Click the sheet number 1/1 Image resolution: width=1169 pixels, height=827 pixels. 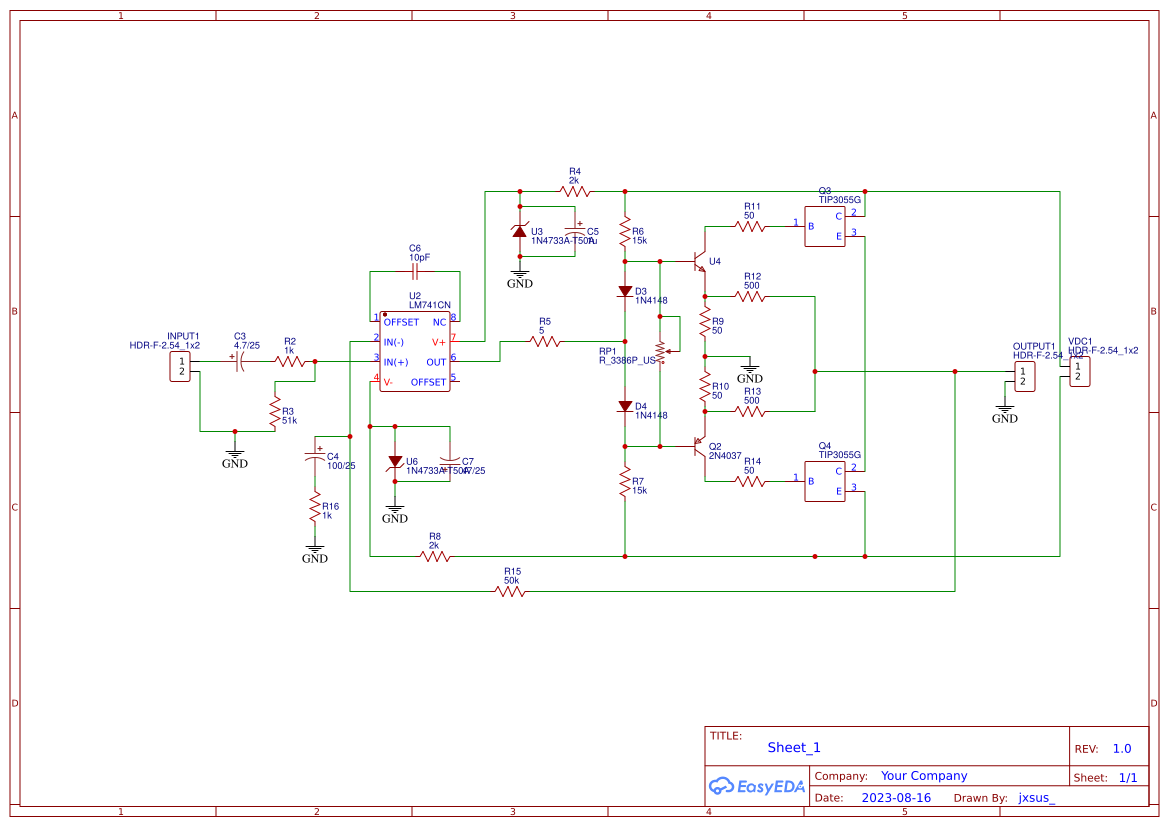1128,778
